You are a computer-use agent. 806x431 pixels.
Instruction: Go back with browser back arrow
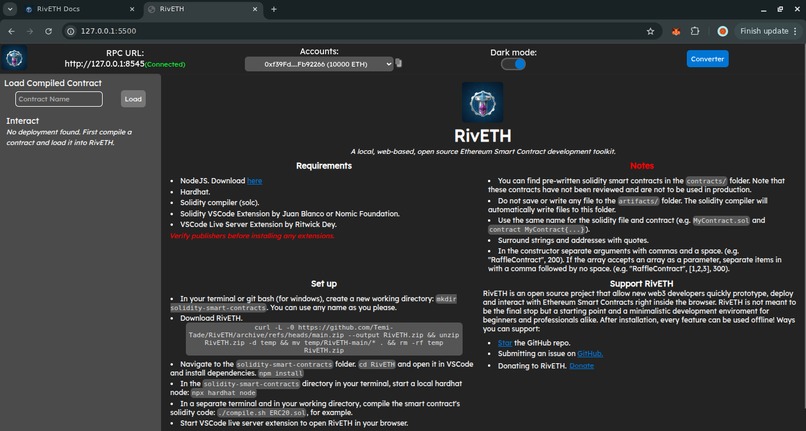(11, 31)
